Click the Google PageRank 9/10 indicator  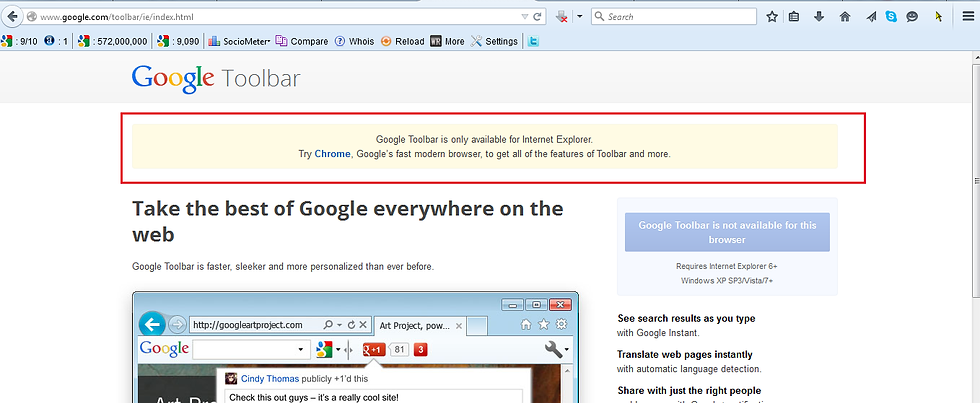19,41
